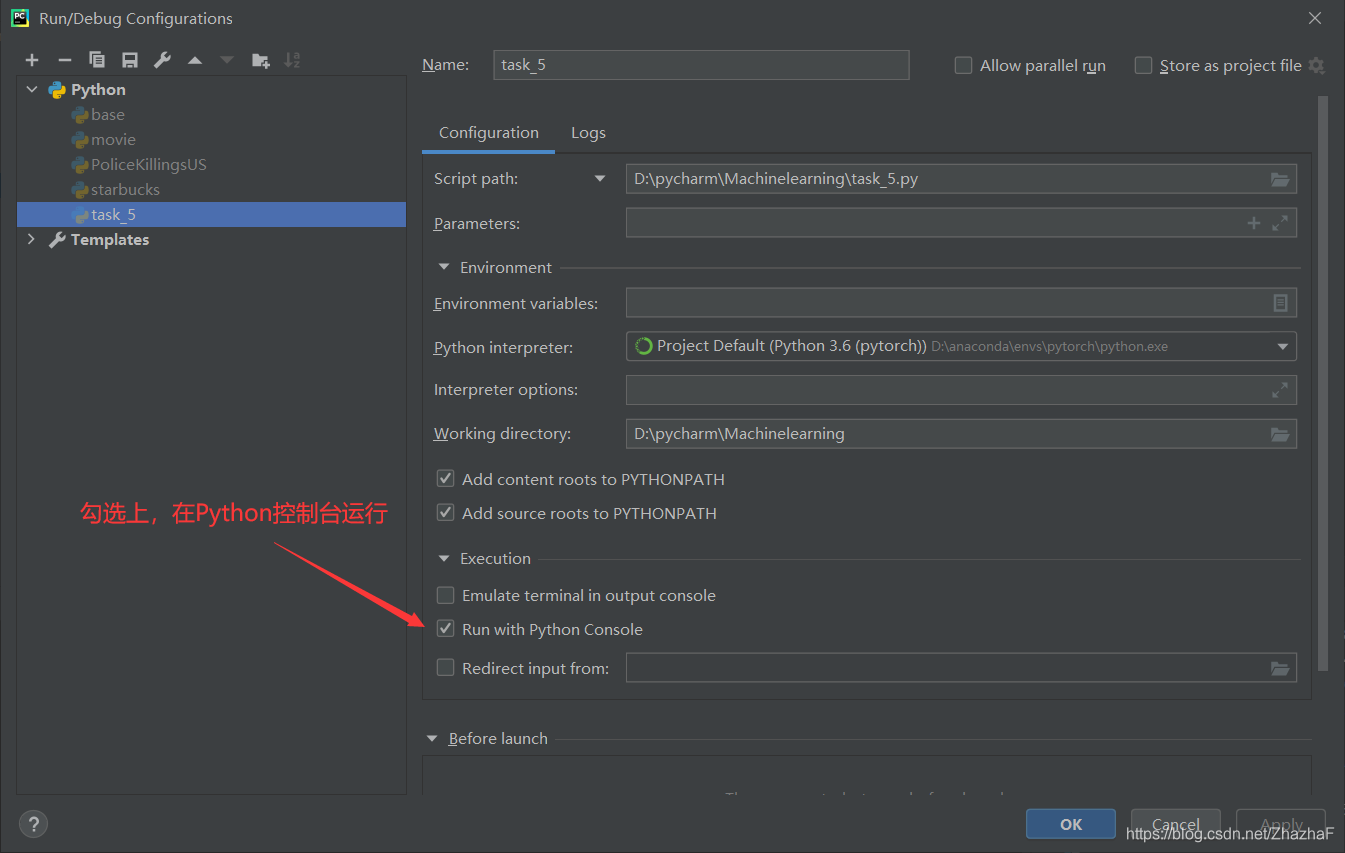Switch to the Configuration tab
This screenshot has height=853, width=1345.
click(x=489, y=133)
